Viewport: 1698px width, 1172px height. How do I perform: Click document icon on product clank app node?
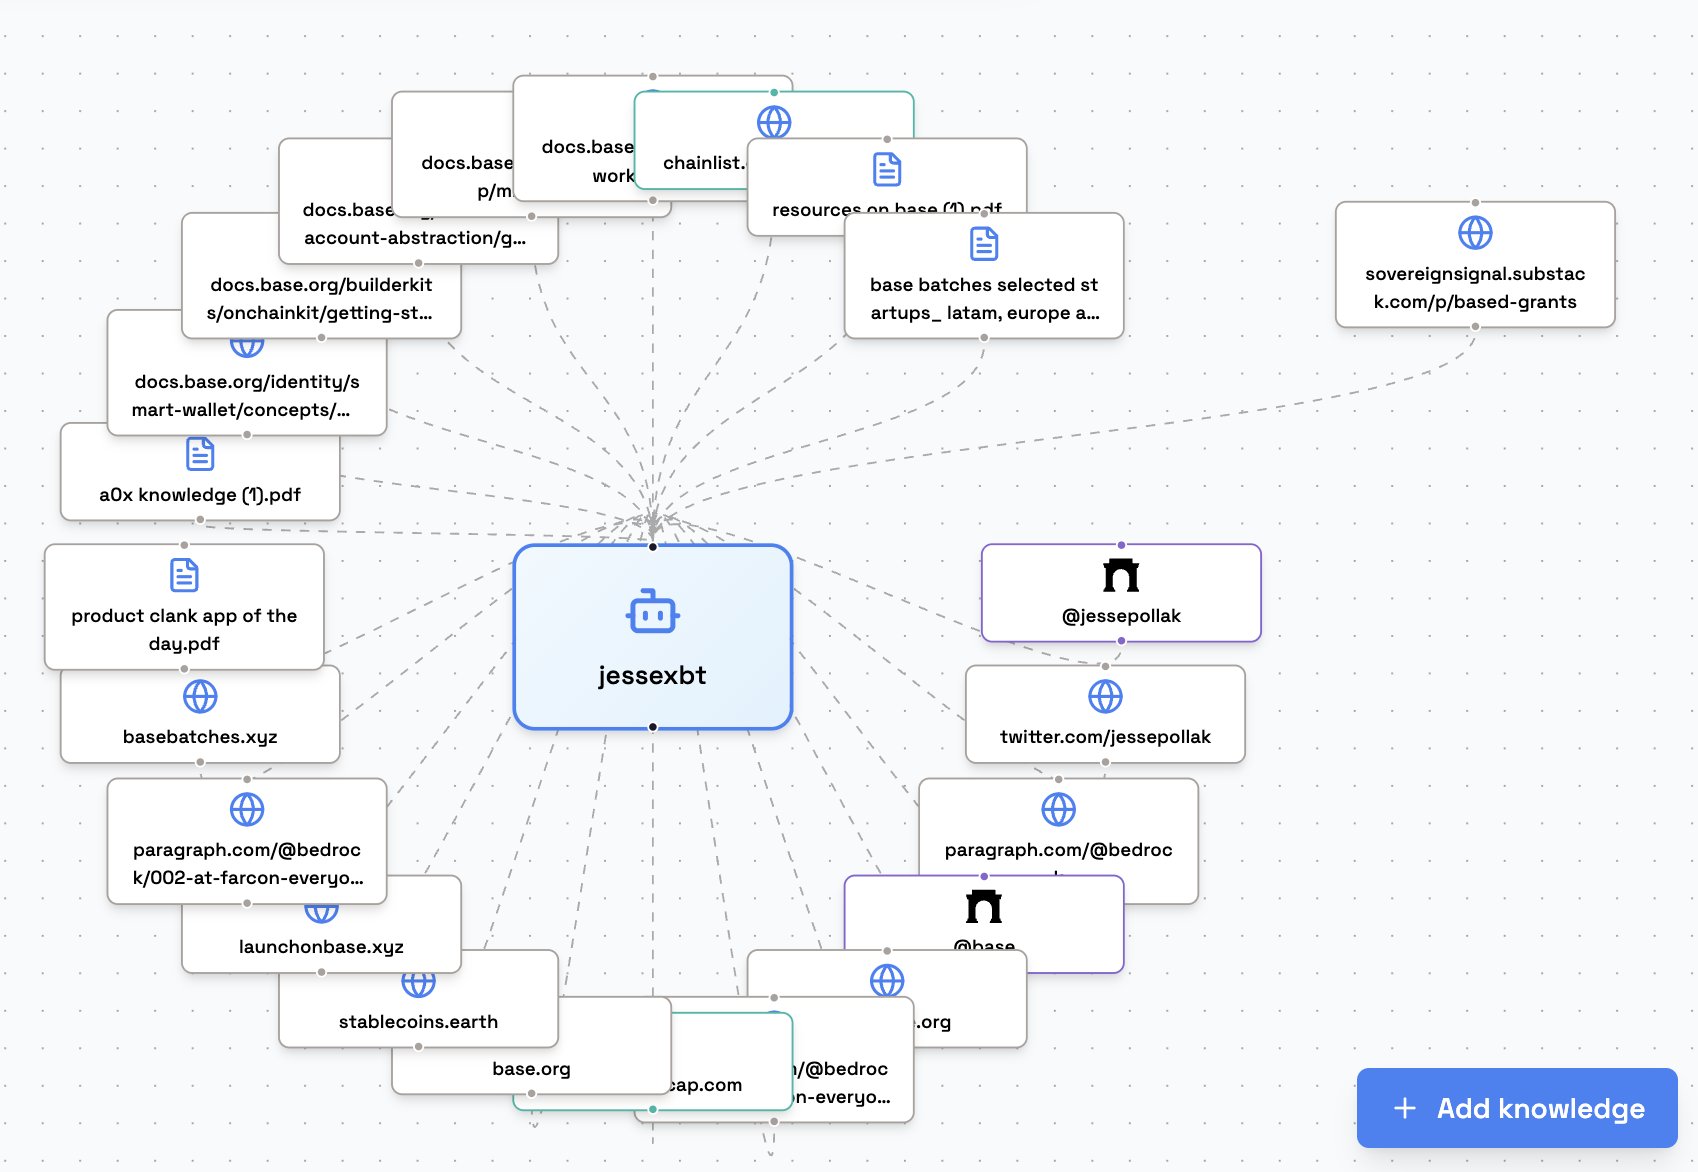pyautogui.click(x=184, y=575)
